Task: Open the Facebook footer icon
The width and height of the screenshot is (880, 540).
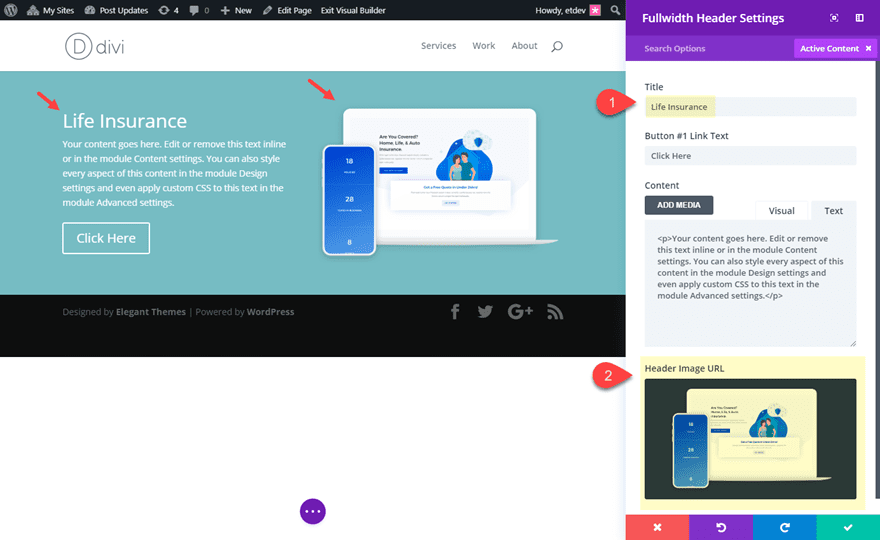Action: (455, 312)
